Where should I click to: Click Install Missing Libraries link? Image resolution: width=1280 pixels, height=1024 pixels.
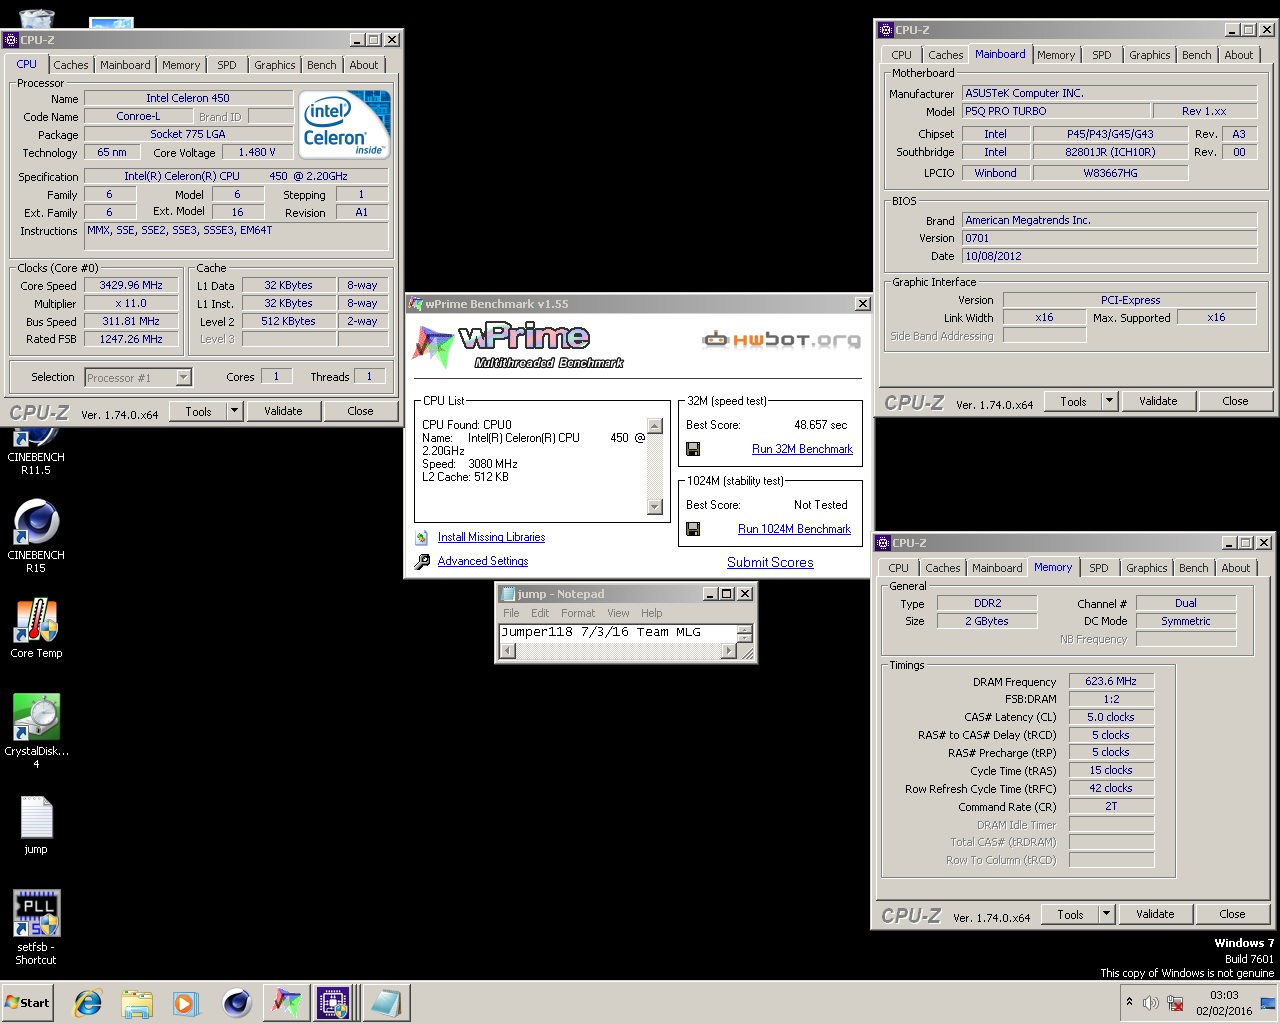491,537
